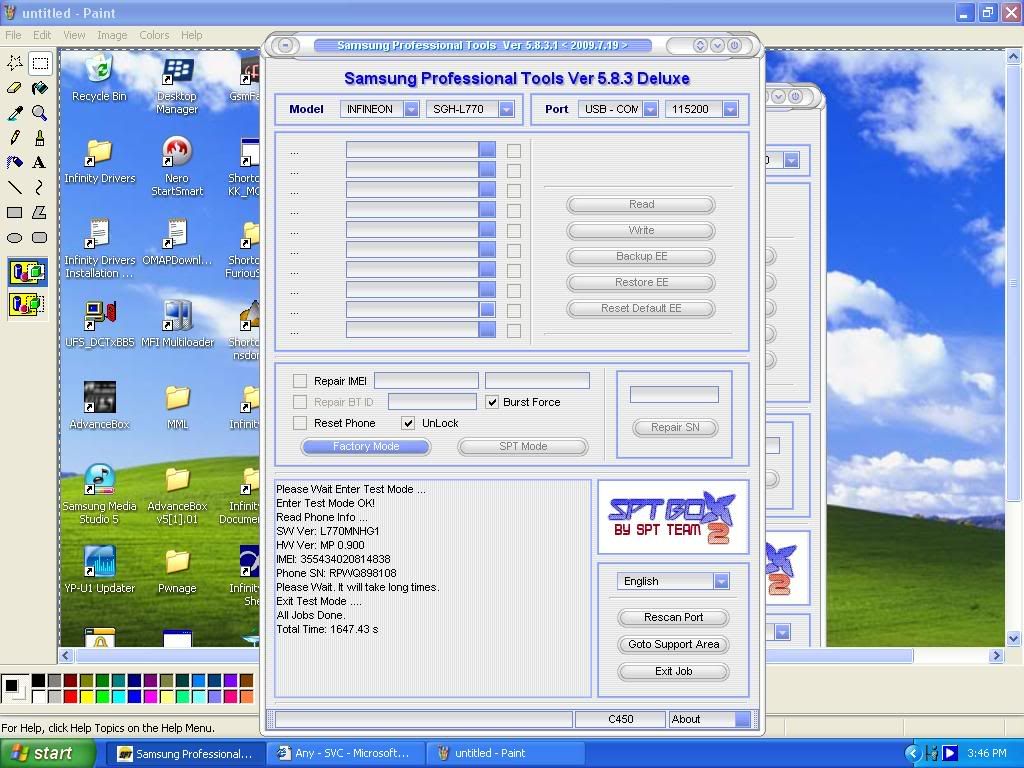Click the SPT Mode button
Screen dimensions: 1024x768
coord(523,447)
